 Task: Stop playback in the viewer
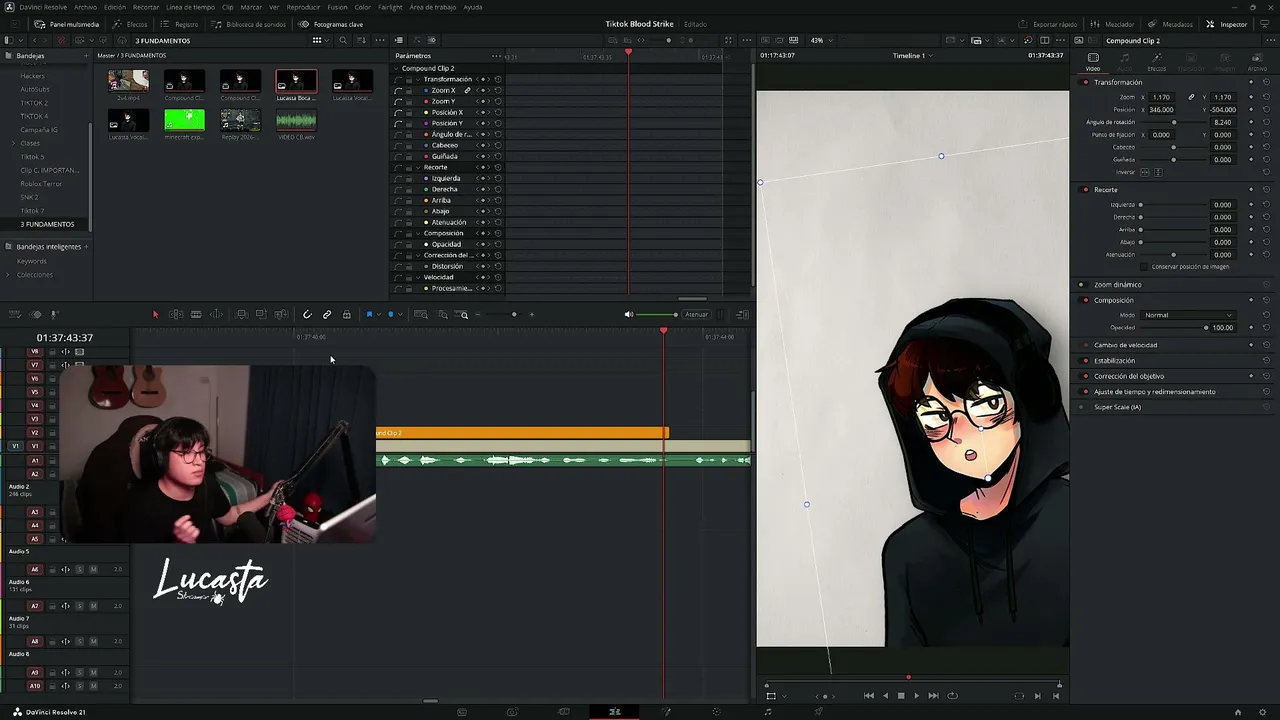click(901, 696)
